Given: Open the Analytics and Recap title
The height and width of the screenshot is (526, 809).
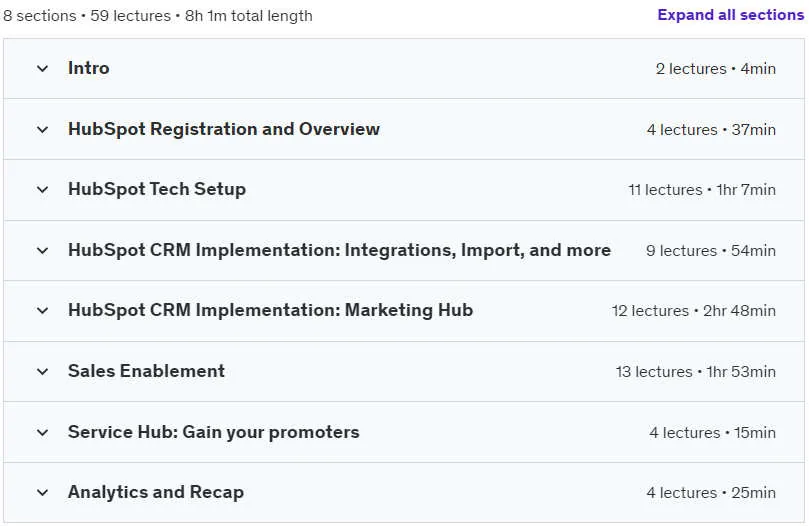Looking at the screenshot, I should pos(156,492).
